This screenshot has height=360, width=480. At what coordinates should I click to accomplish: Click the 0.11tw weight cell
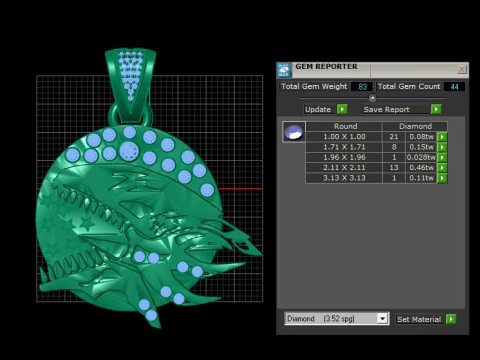[421, 178]
